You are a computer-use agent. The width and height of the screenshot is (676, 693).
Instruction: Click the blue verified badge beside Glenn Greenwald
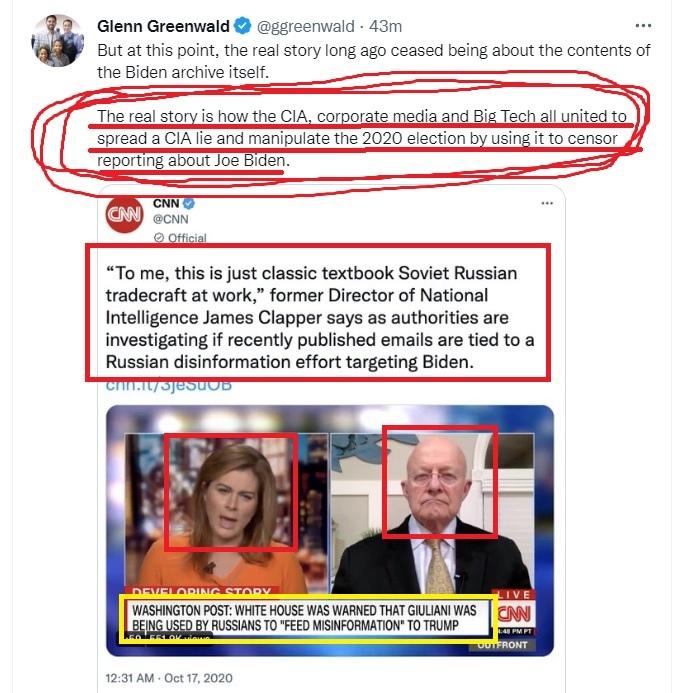(242, 26)
